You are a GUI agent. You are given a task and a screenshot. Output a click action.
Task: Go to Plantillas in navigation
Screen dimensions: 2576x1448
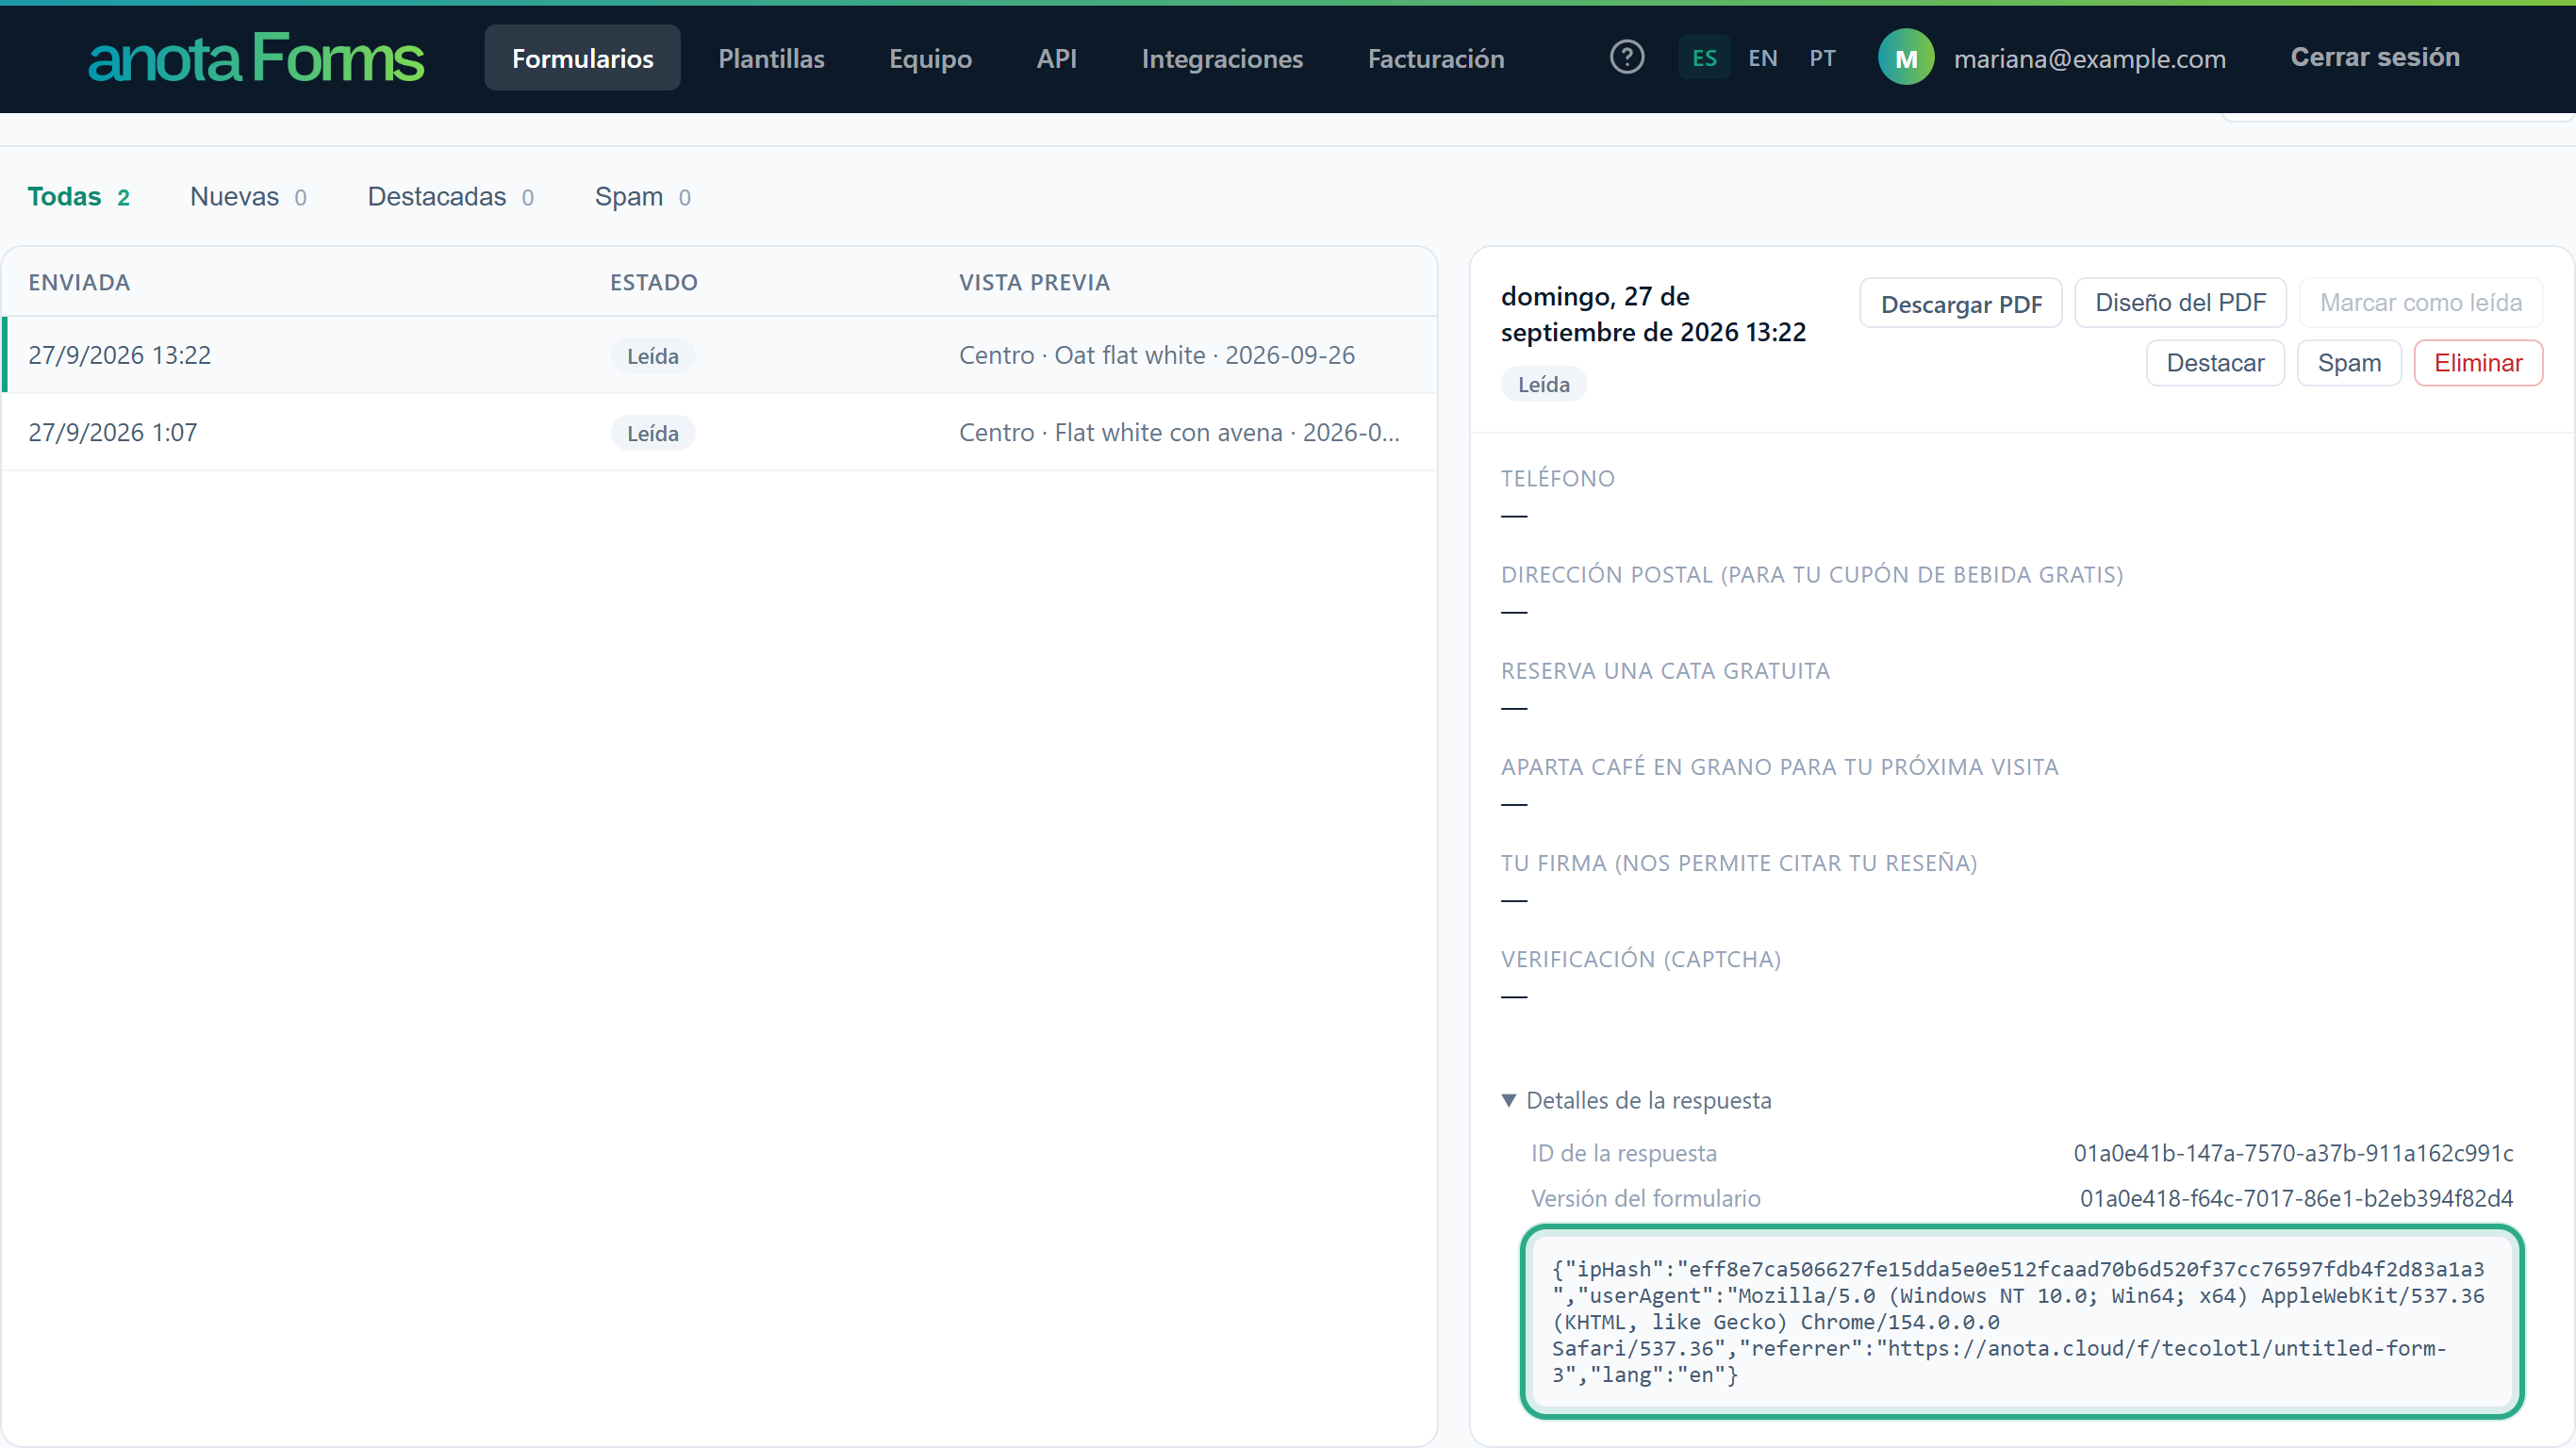[x=771, y=58]
